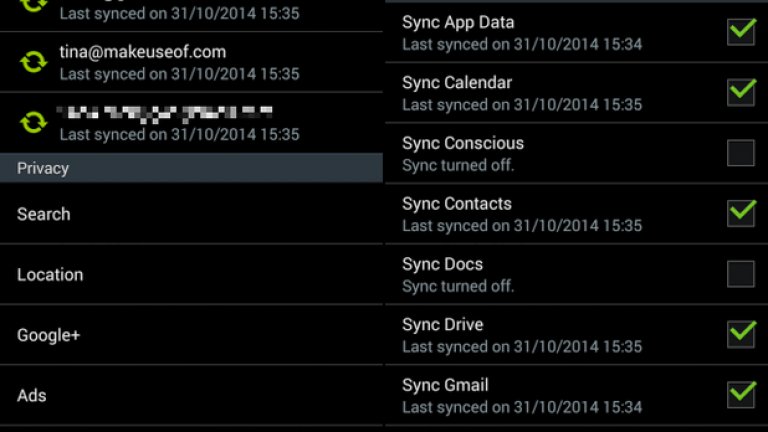Select the tina@makeuseof.com account

point(142,52)
